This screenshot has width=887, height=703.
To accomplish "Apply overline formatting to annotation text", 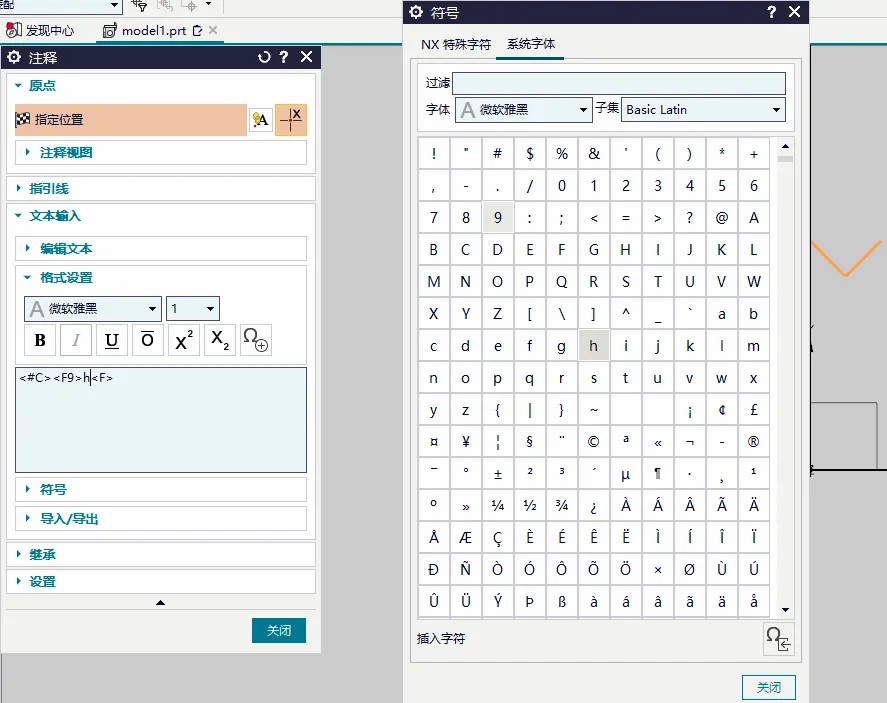I will [147, 340].
